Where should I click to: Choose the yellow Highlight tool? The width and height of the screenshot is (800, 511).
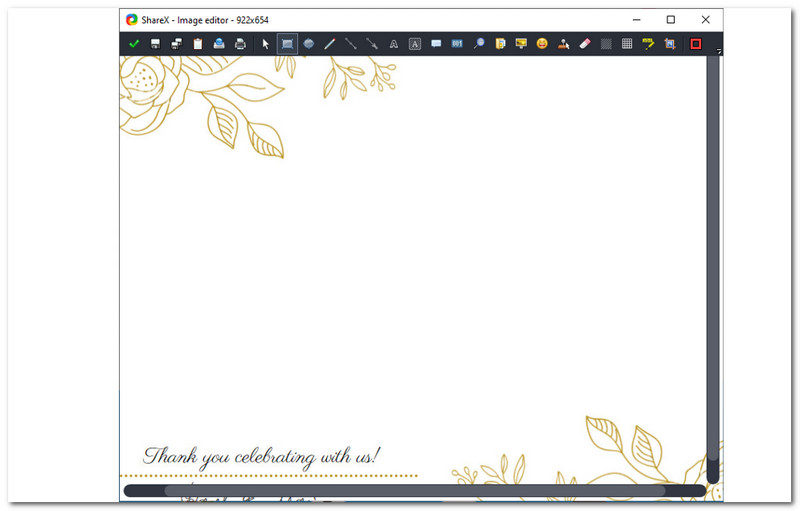click(x=648, y=44)
